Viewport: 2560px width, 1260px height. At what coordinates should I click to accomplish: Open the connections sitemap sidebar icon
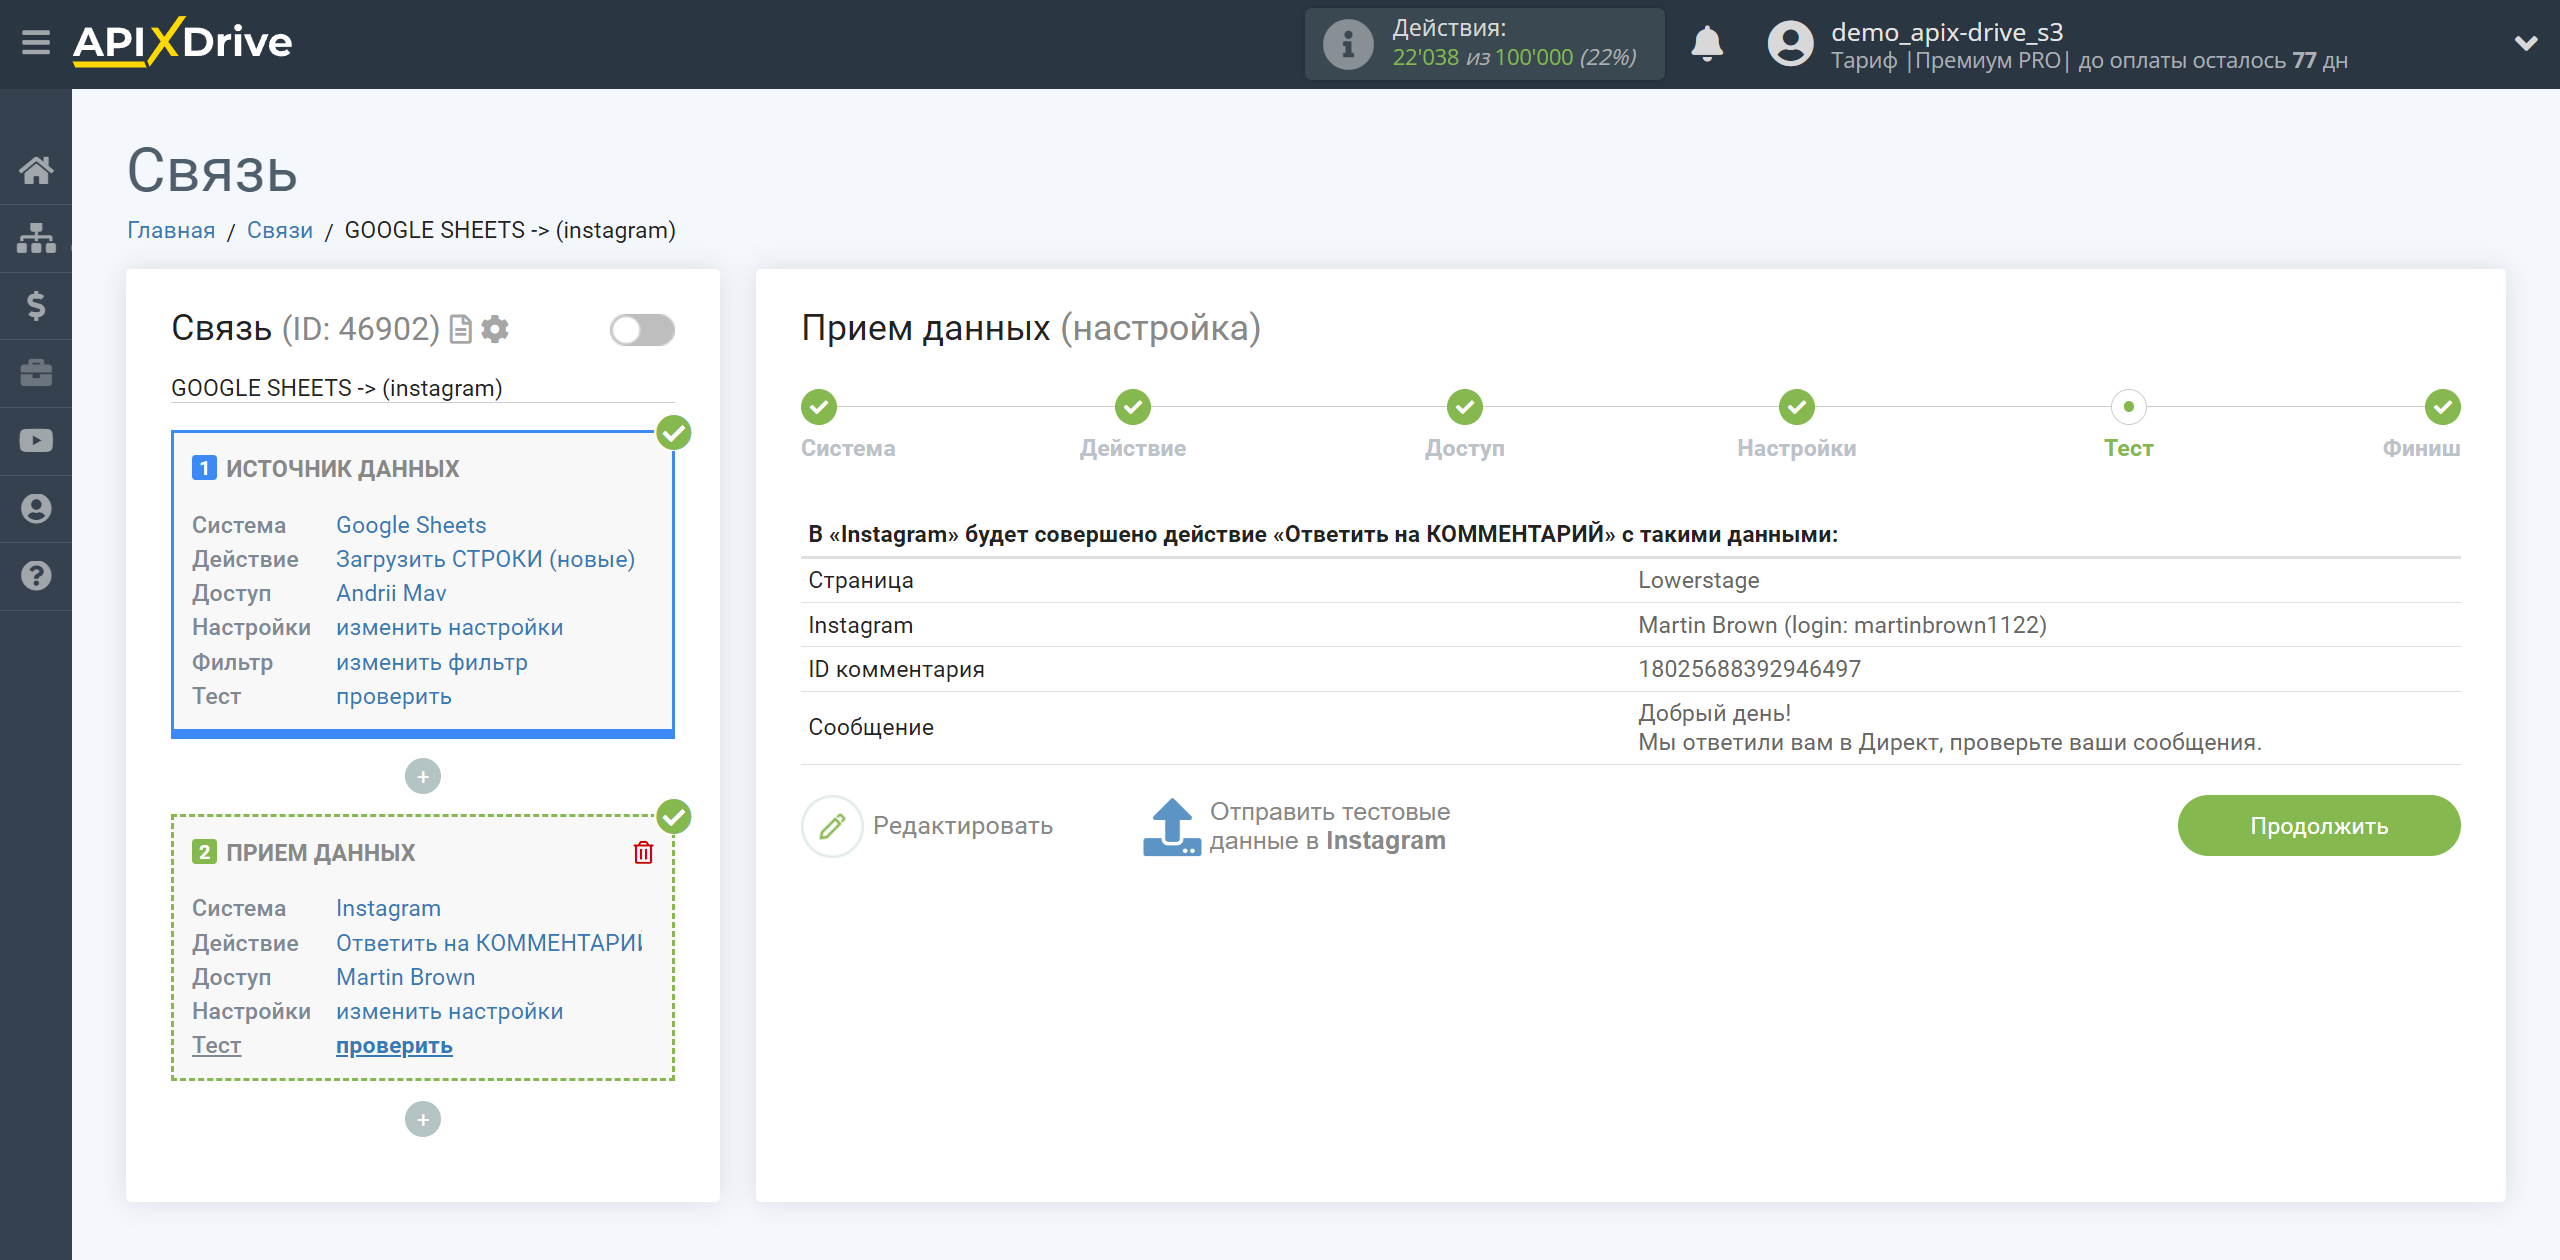click(36, 238)
